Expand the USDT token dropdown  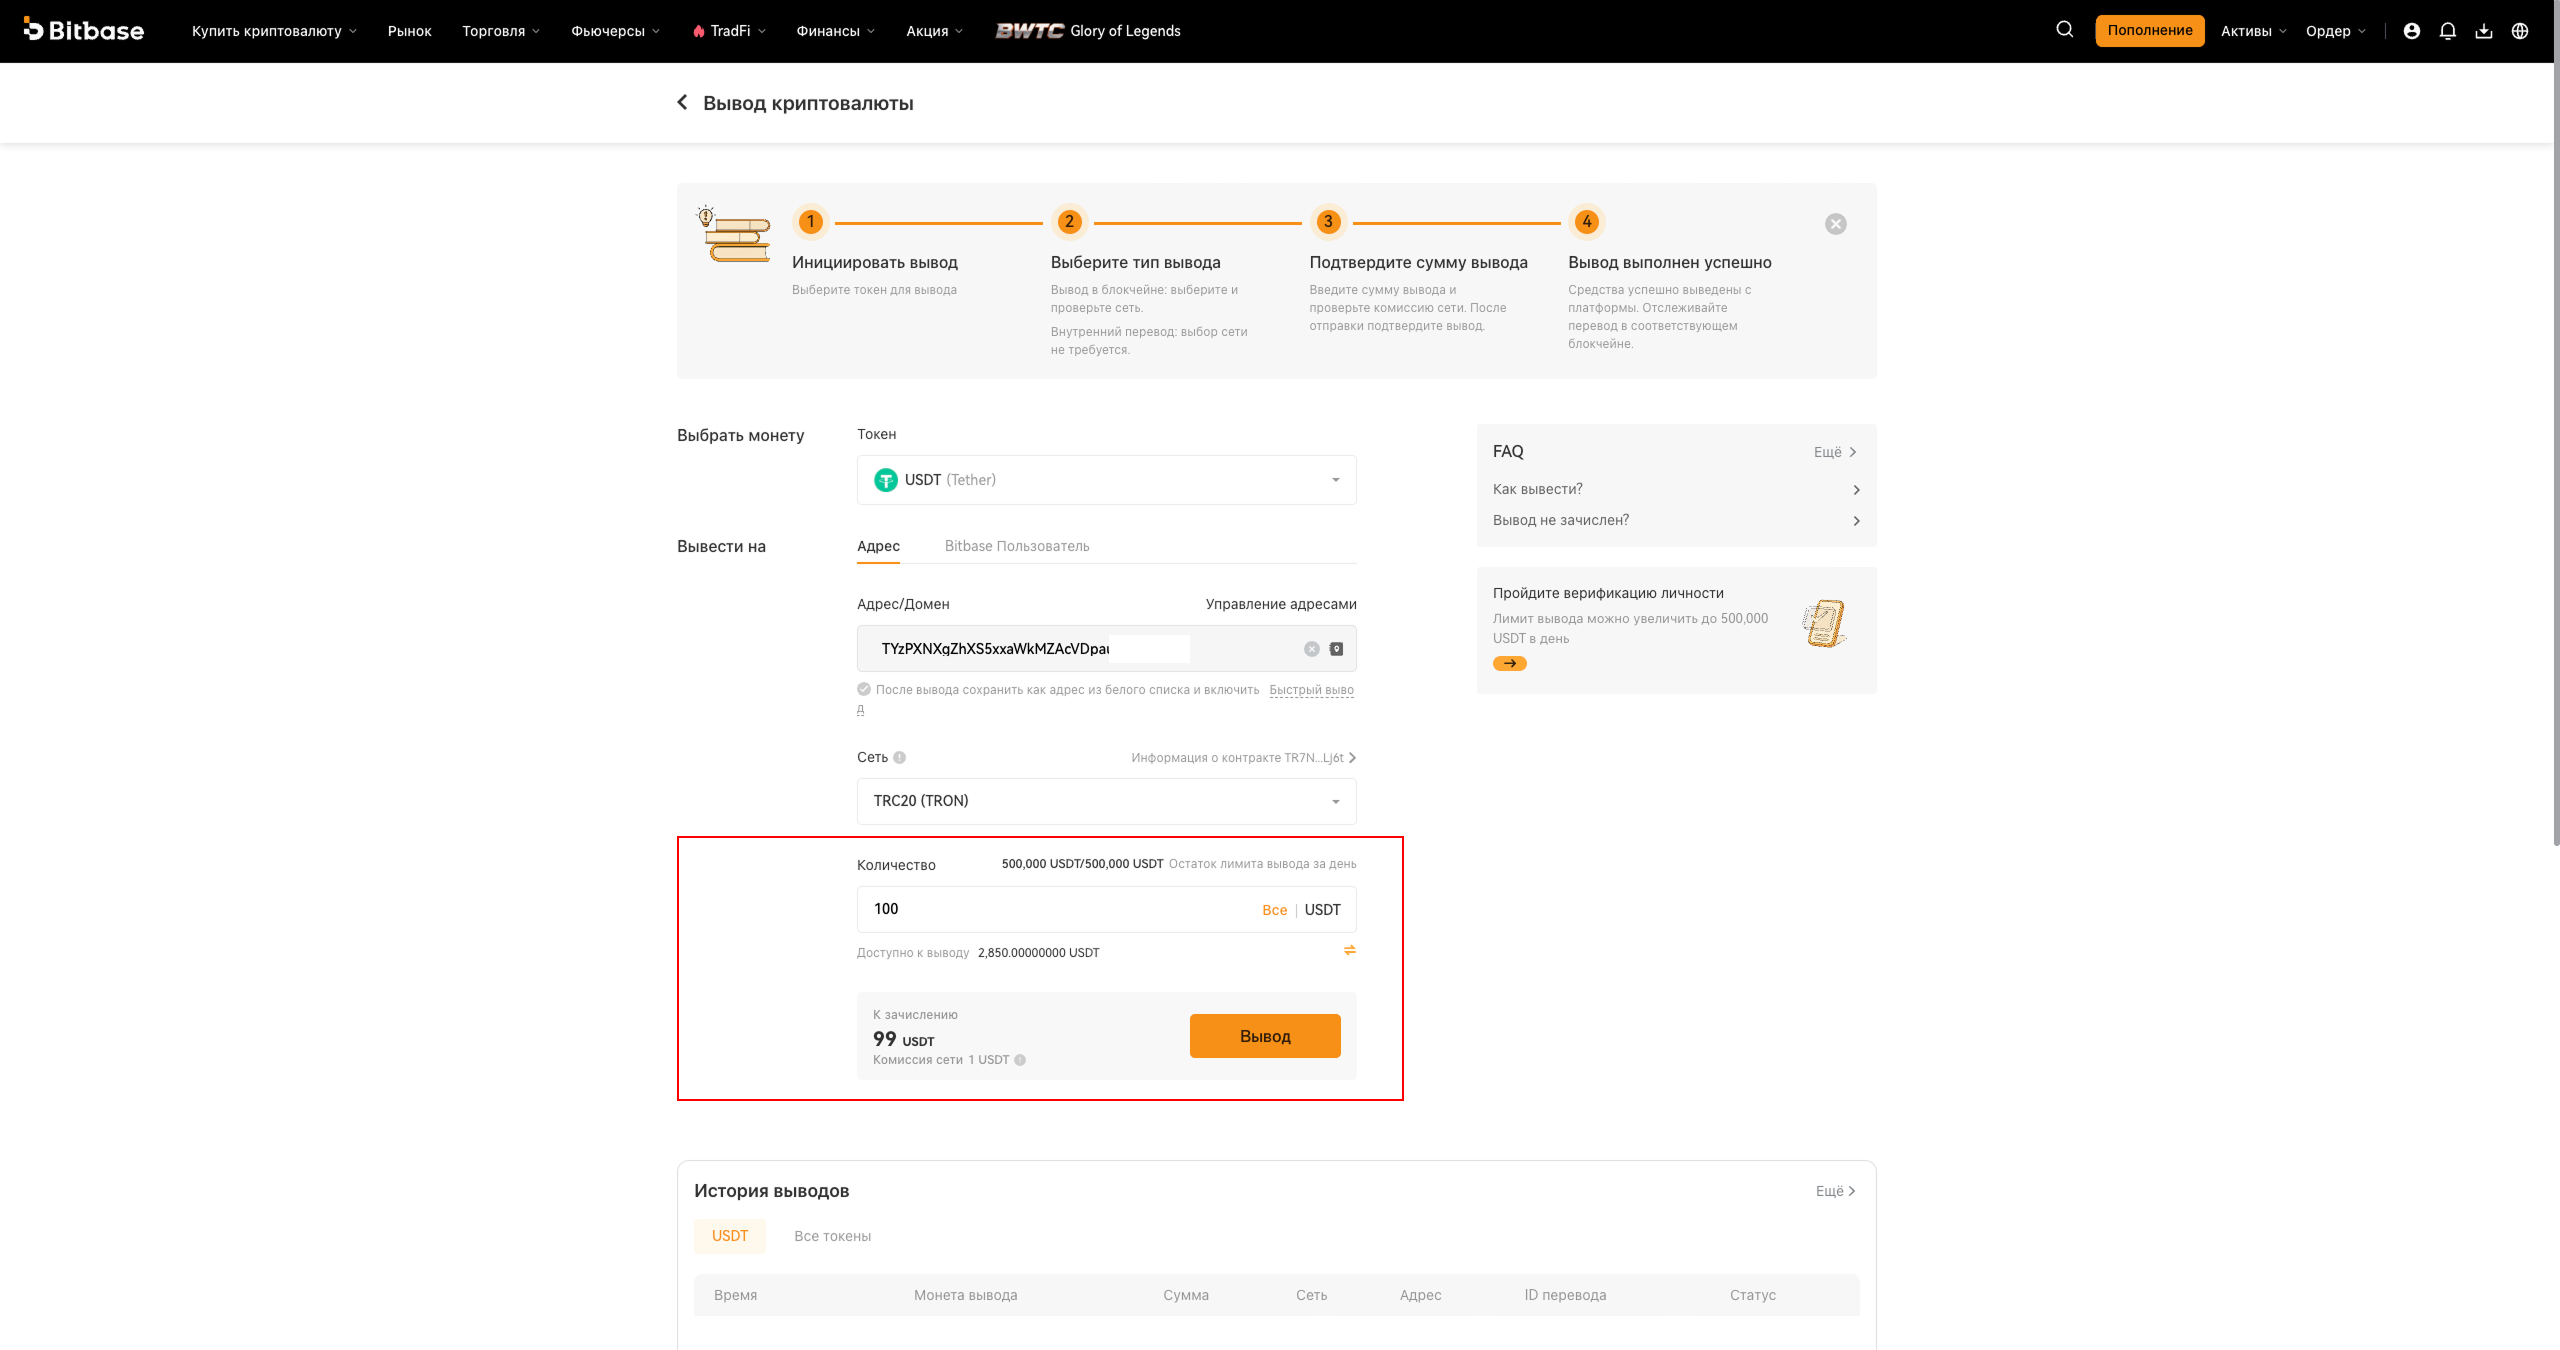tap(1106, 480)
